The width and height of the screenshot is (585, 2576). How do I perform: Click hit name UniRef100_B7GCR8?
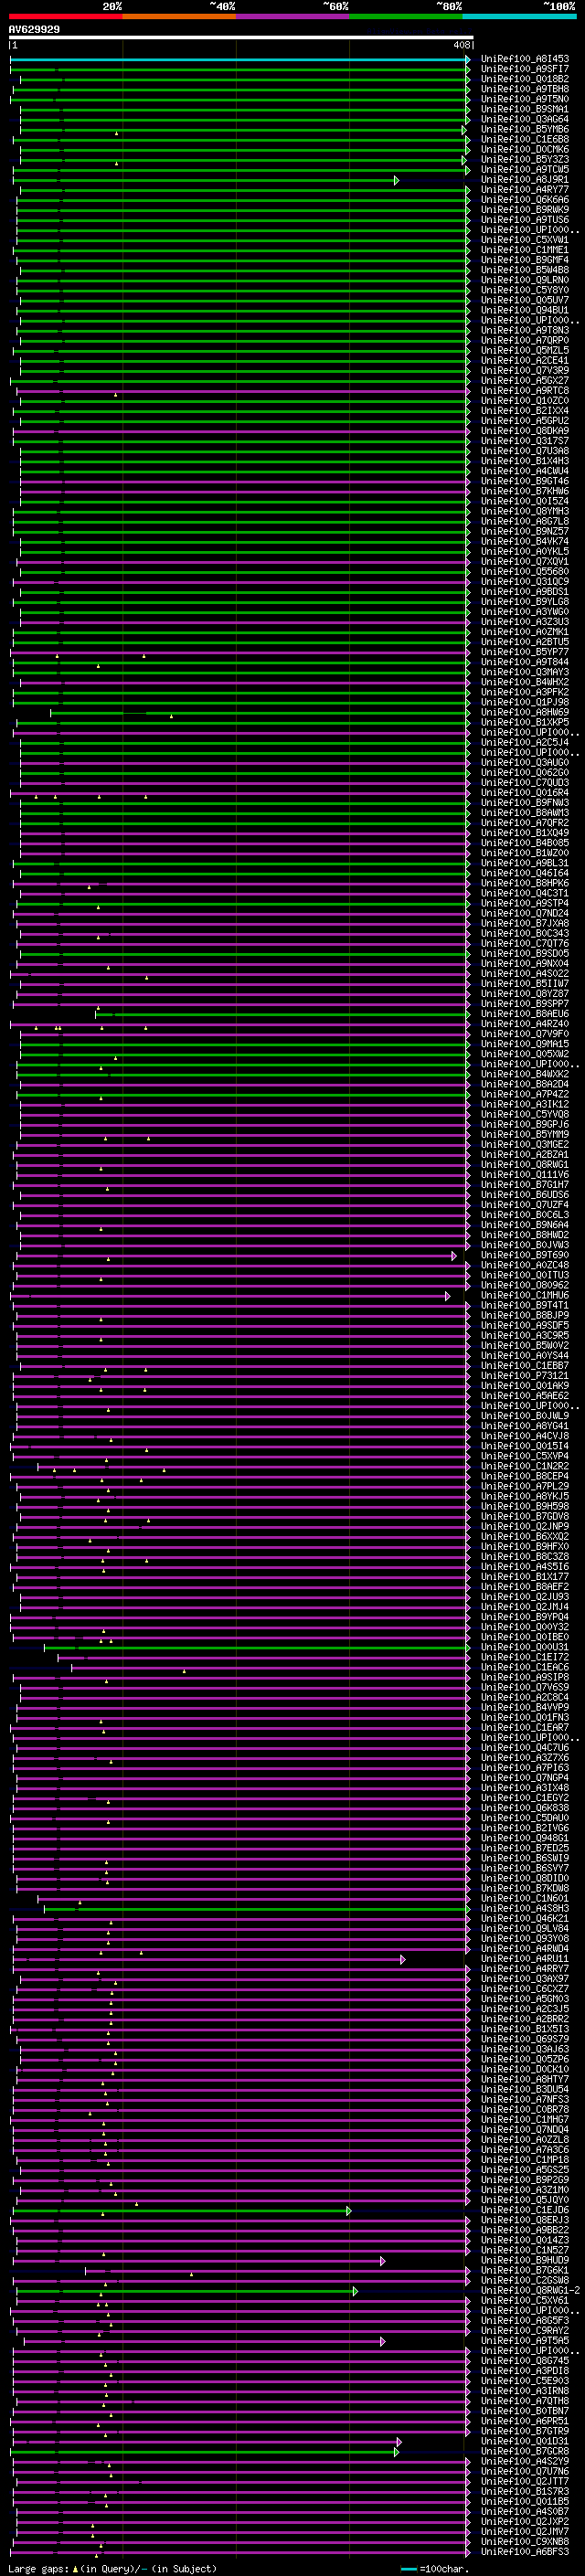[x=525, y=2451]
